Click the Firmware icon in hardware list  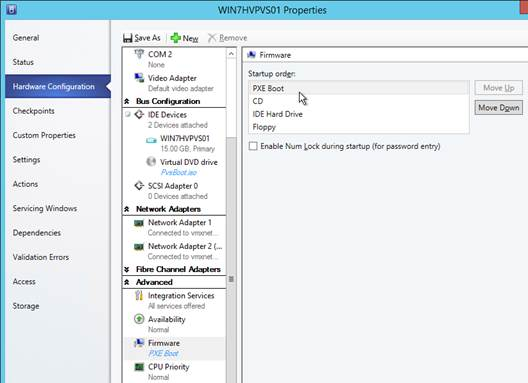139,343
